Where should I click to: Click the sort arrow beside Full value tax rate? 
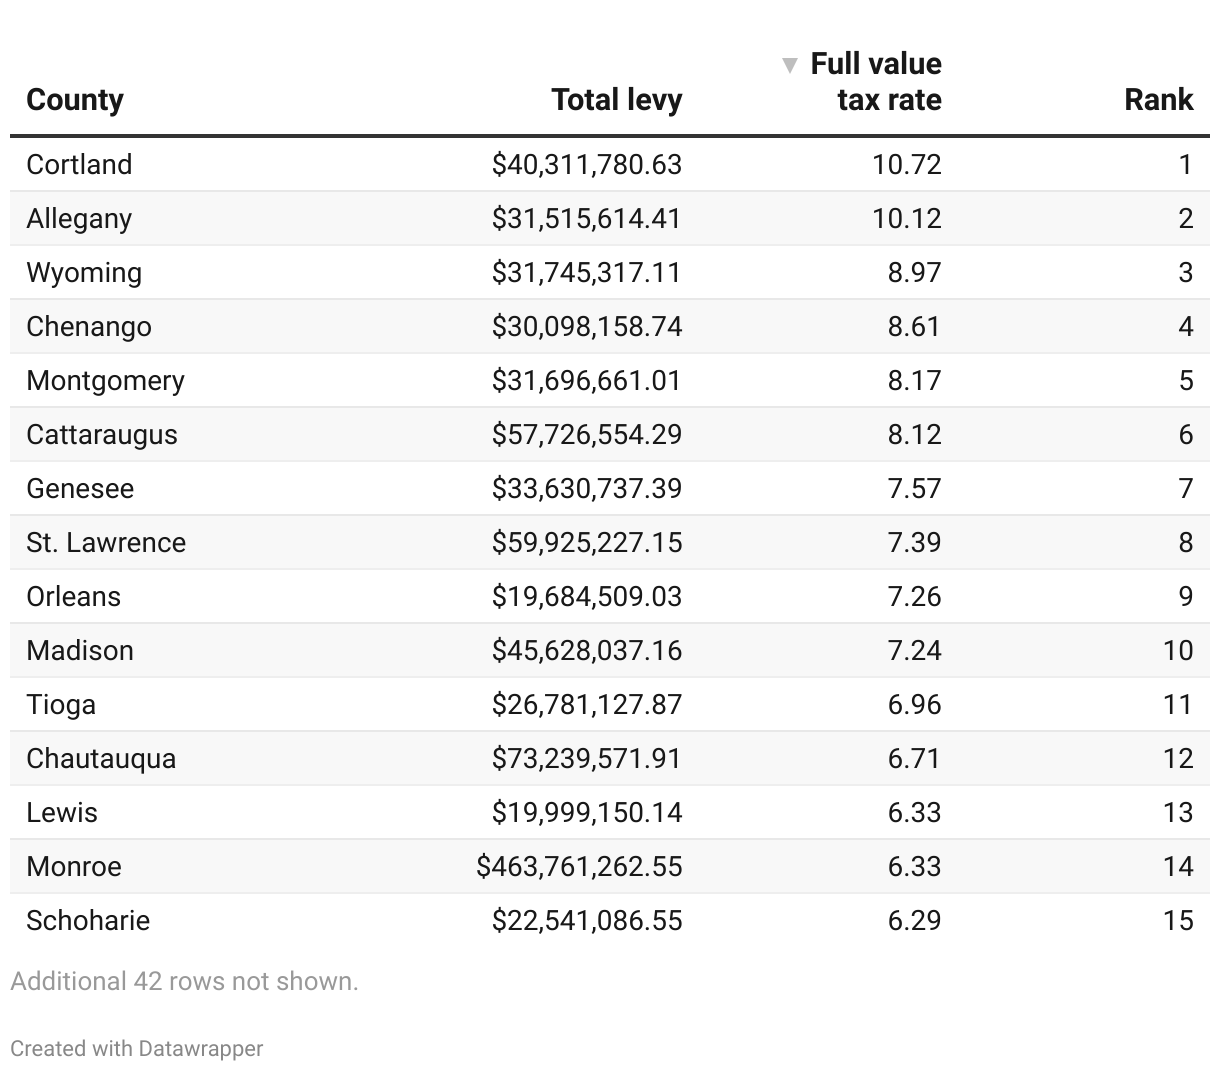[x=789, y=66]
